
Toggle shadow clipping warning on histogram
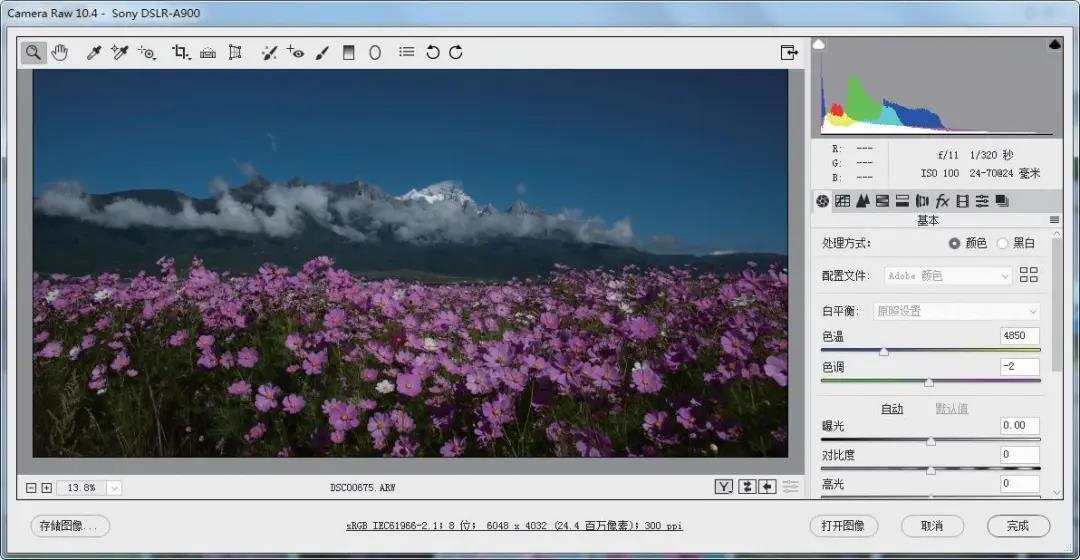[819, 45]
